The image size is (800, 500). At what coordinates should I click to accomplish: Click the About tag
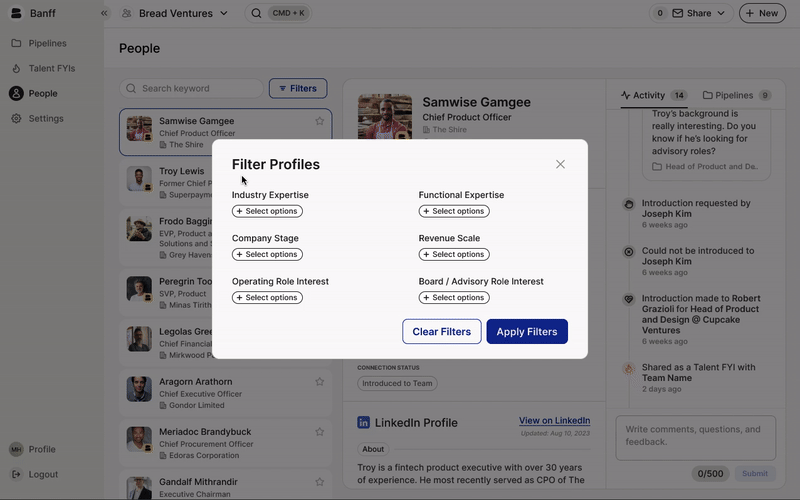(373, 449)
